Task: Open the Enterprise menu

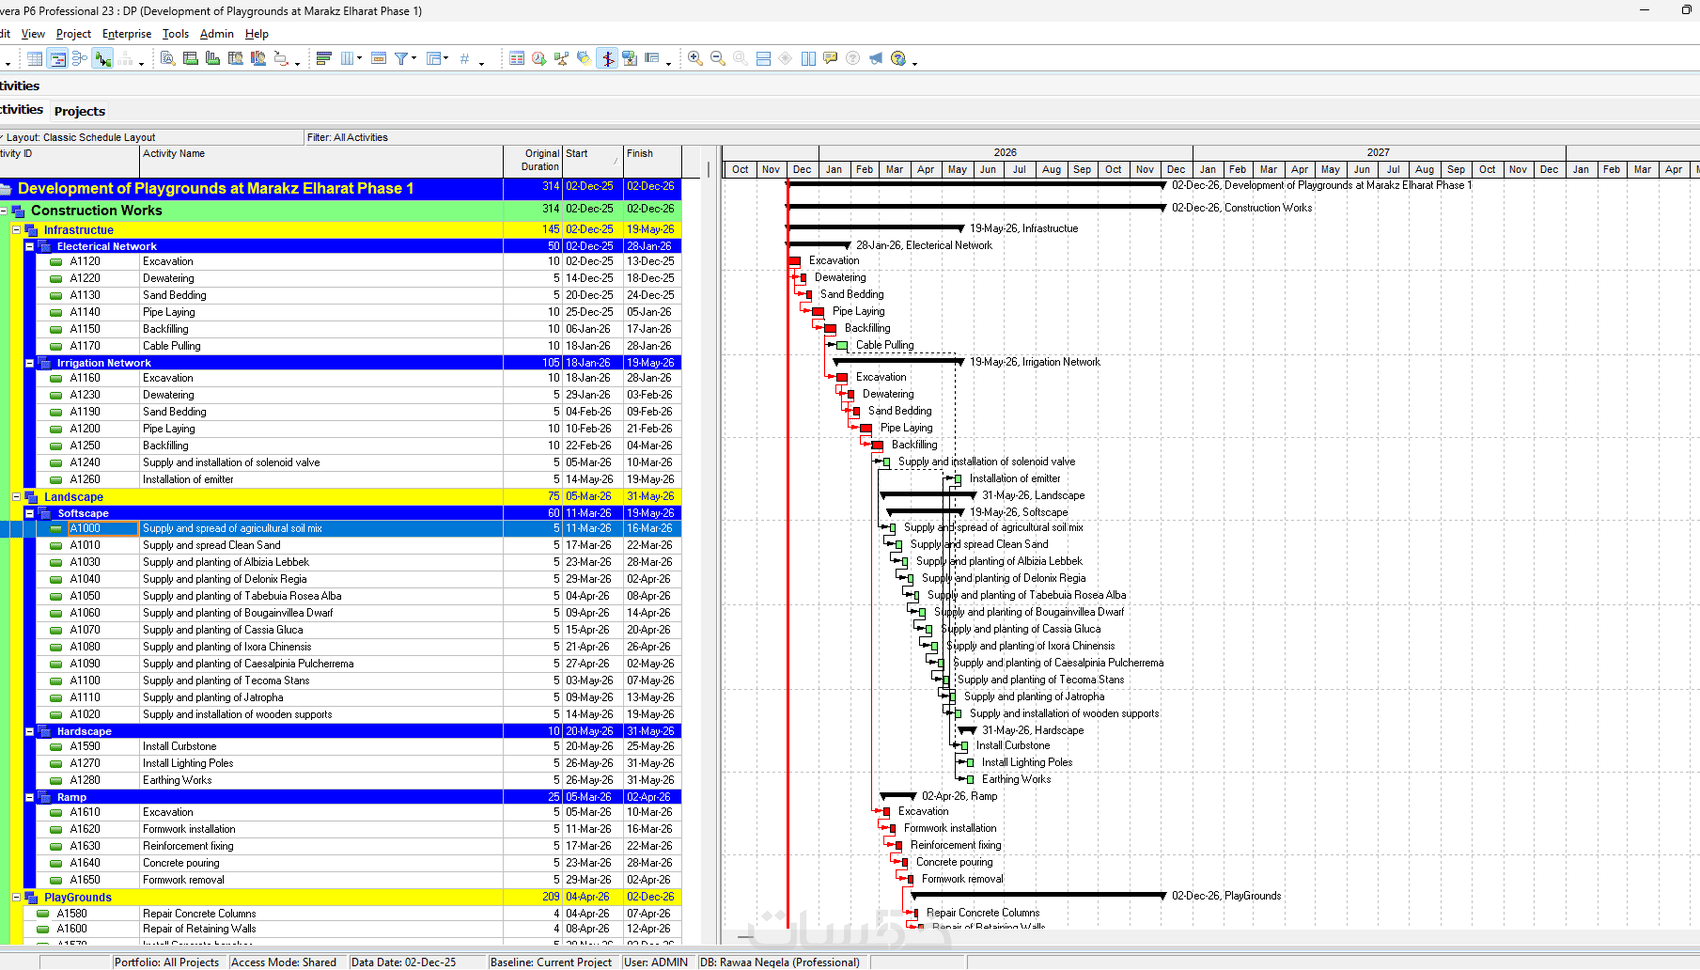Action: (x=126, y=34)
